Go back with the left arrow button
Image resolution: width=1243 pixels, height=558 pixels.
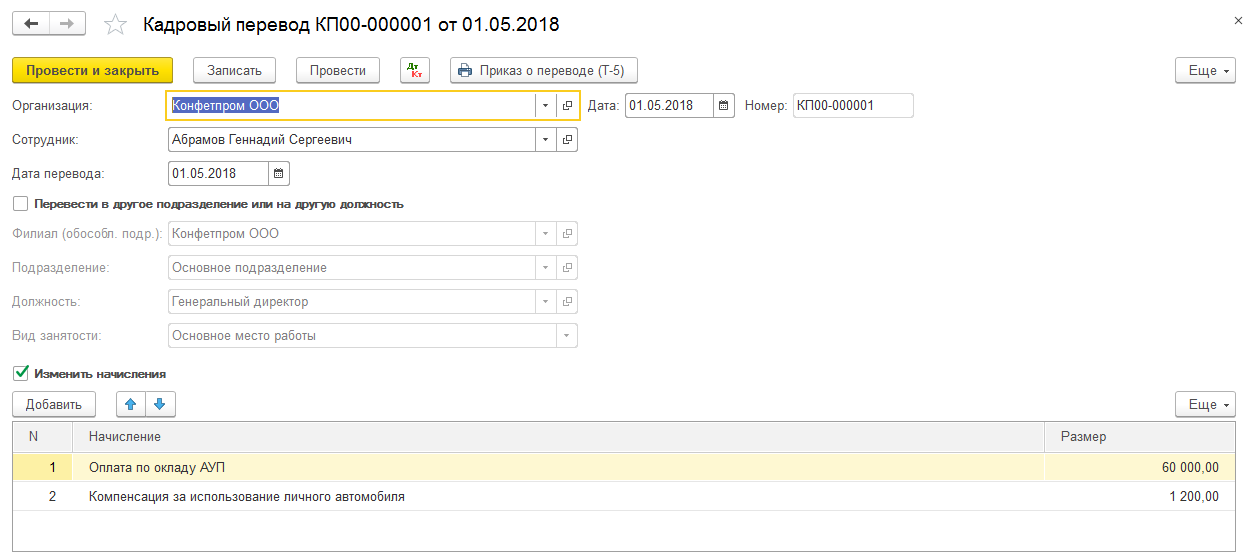coord(31,23)
